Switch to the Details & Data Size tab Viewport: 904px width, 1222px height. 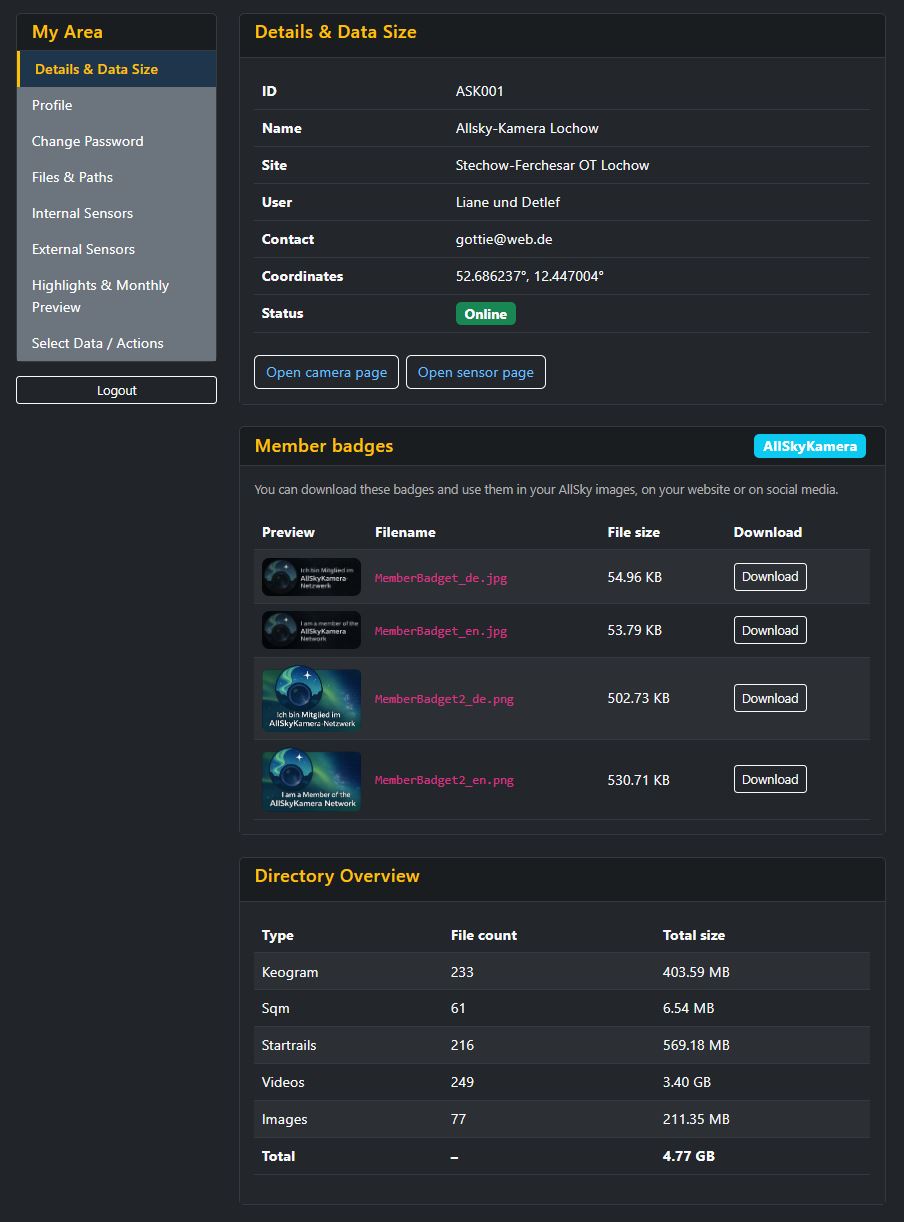(x=96, y=69)
